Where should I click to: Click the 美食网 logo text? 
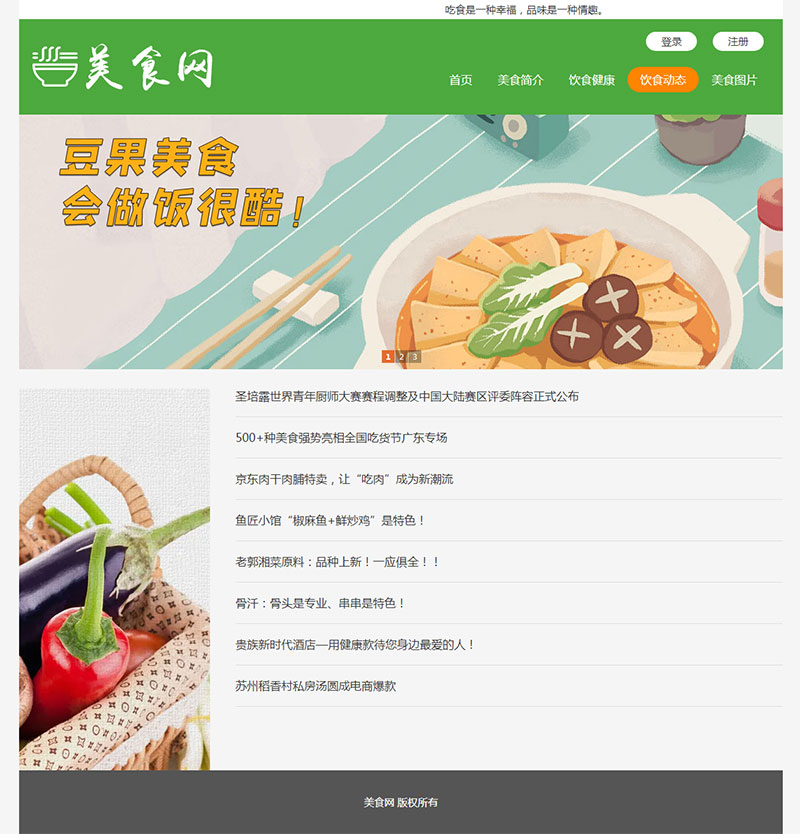click(149, 68)
